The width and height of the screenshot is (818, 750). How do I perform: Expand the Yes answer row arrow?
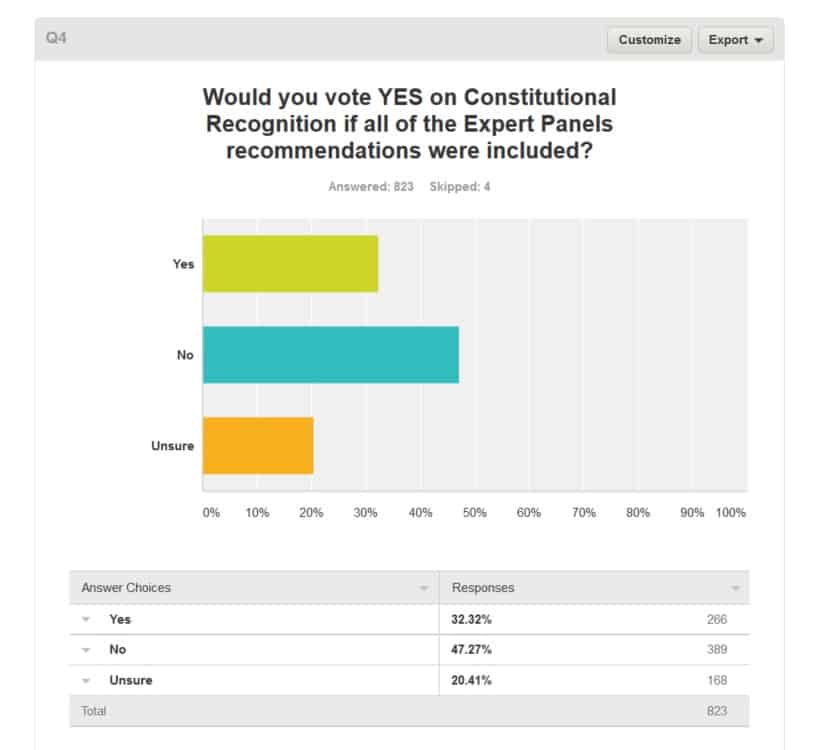point(86,620)
